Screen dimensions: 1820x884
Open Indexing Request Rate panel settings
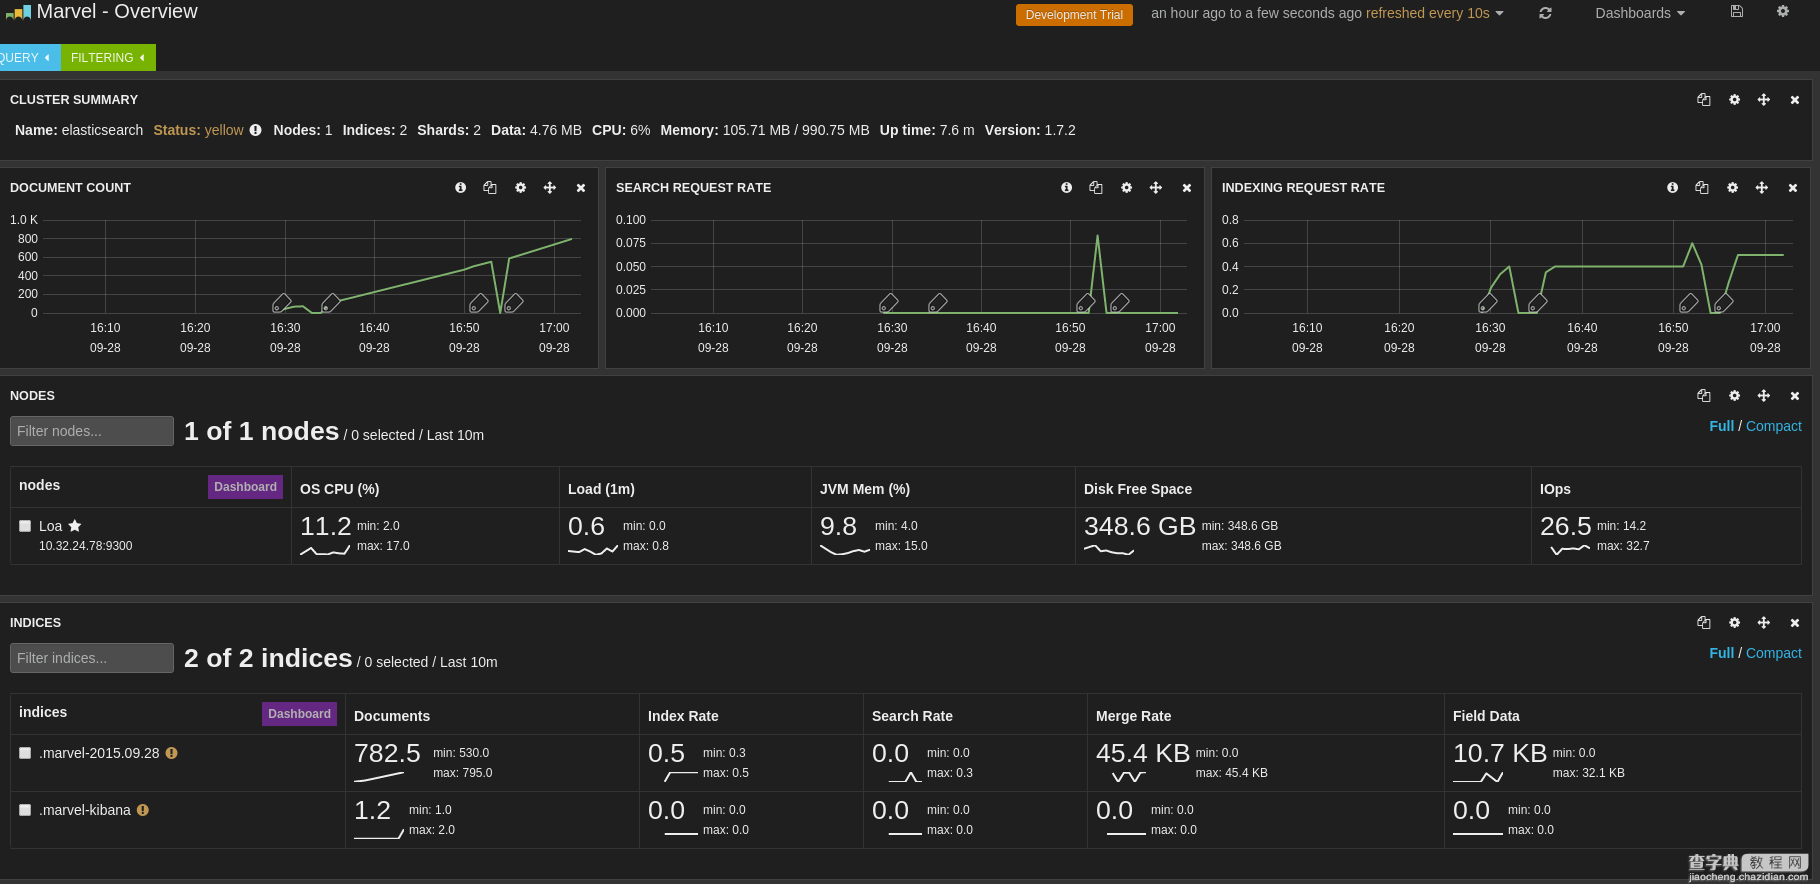(x=1733, y=188)
